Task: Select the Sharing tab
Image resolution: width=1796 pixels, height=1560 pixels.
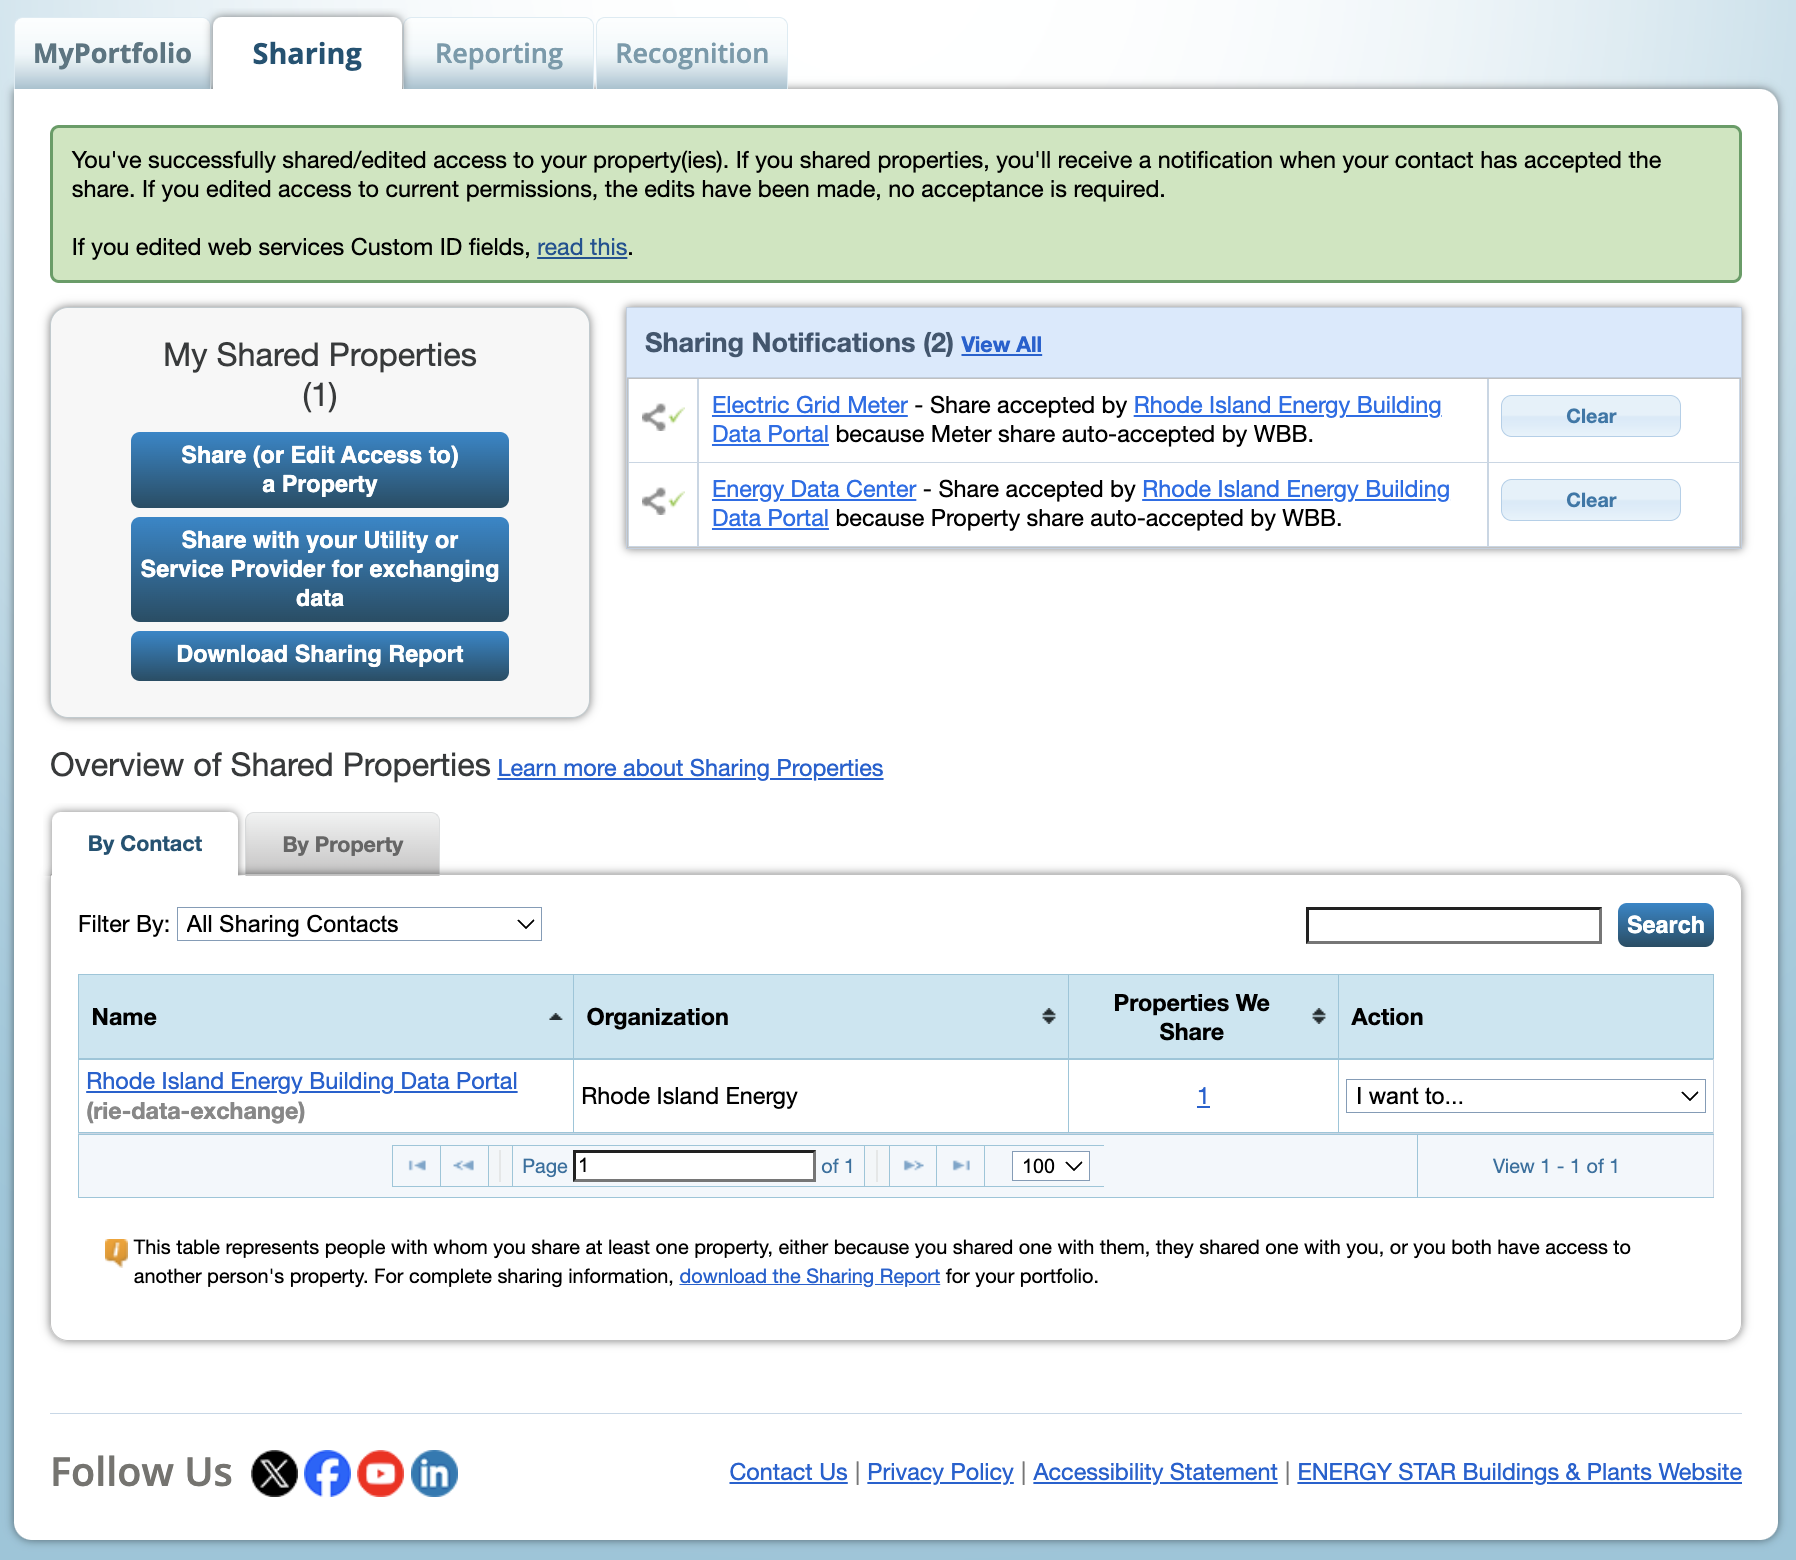Action: tap(307, 54)
